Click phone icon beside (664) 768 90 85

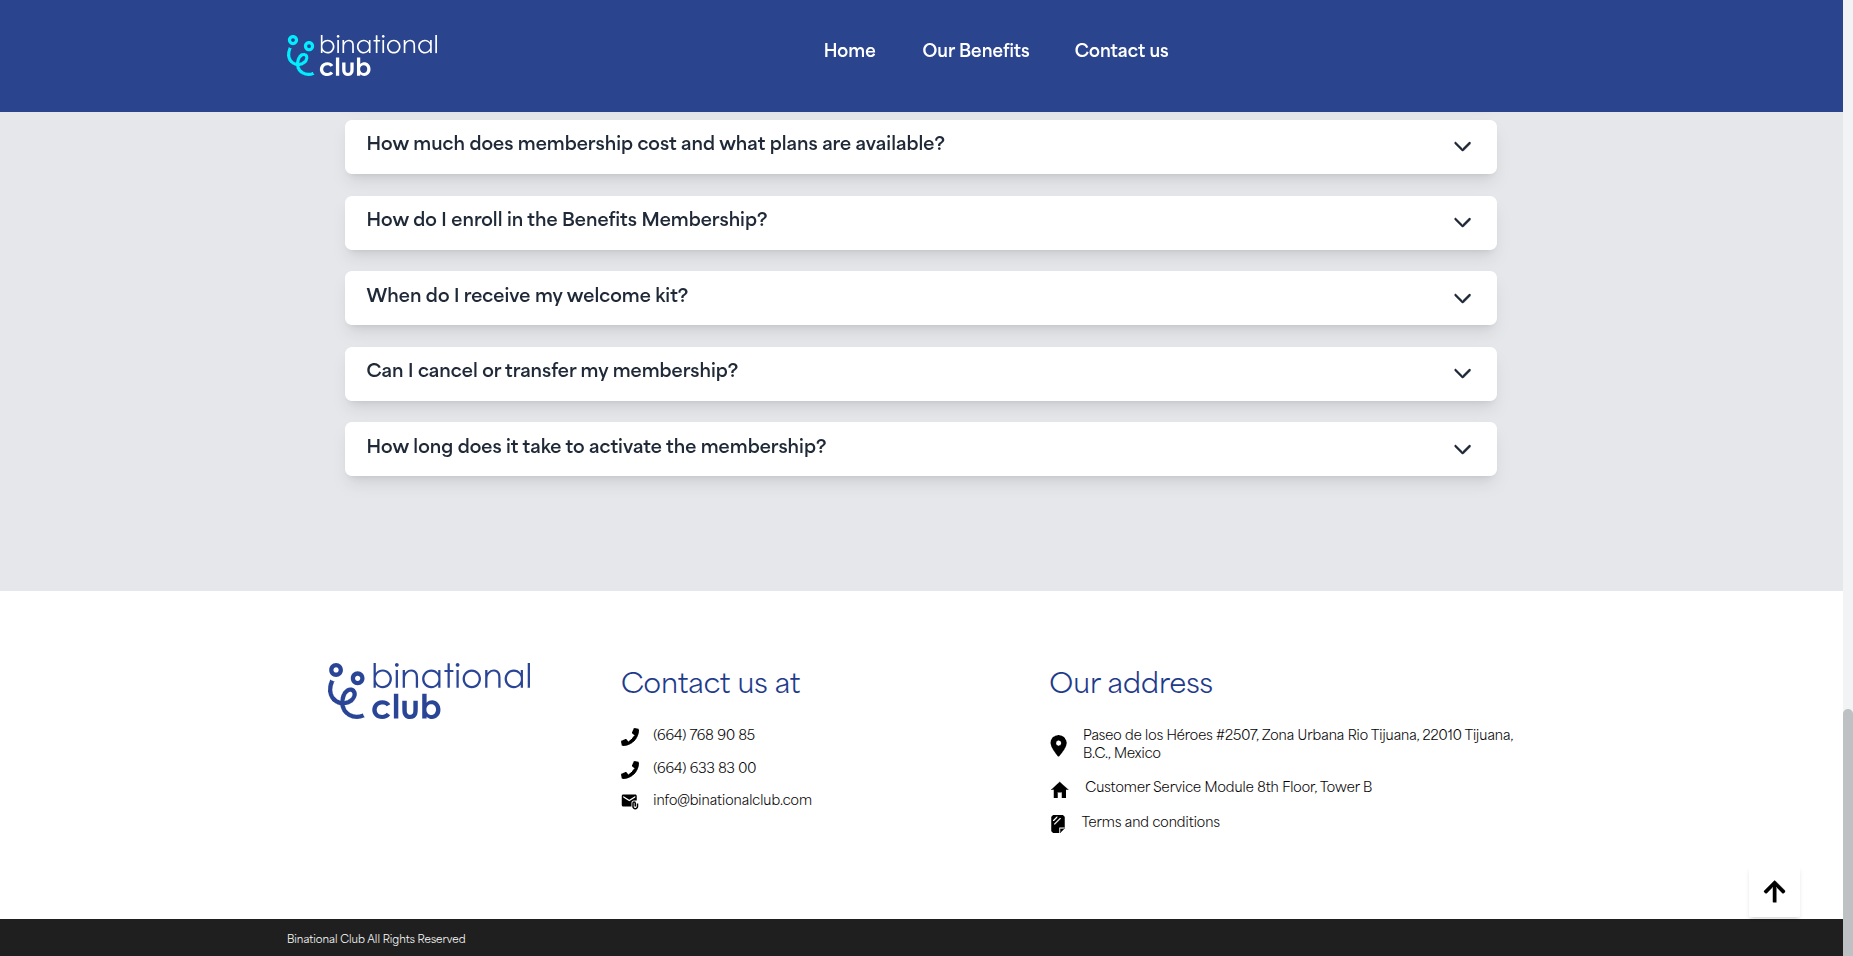630,737
